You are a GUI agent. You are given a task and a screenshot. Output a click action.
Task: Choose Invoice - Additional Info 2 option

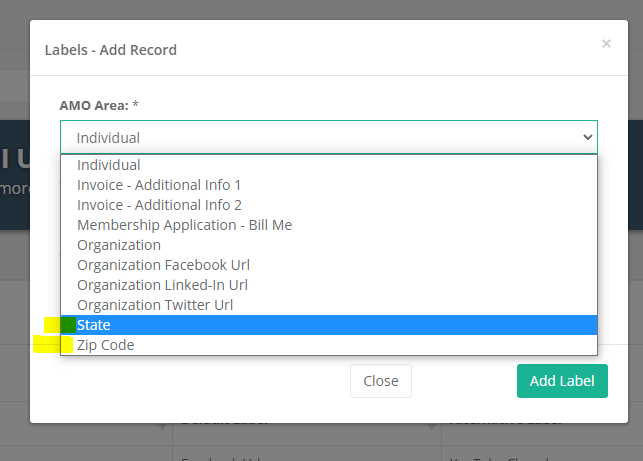pos(159,205)
